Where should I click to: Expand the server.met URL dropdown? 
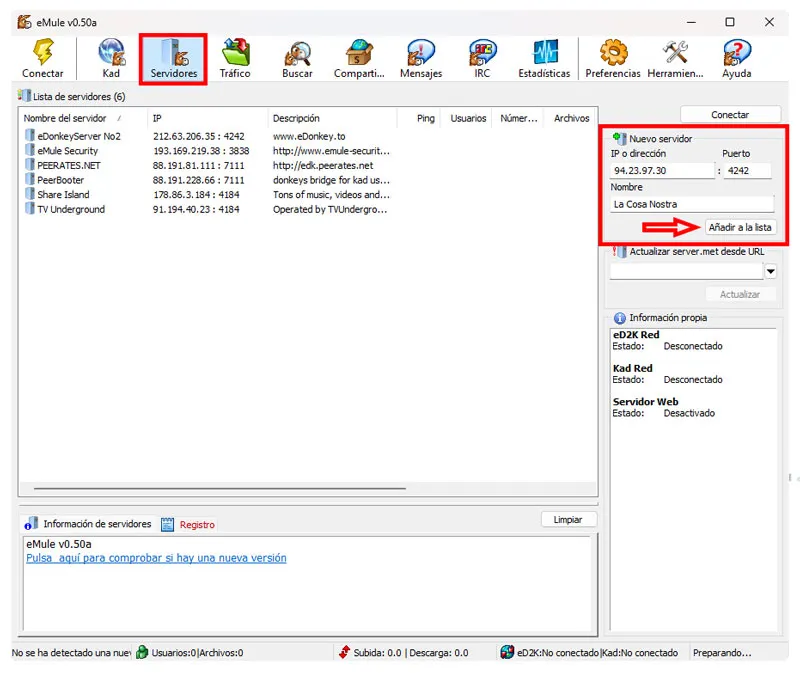770,271
